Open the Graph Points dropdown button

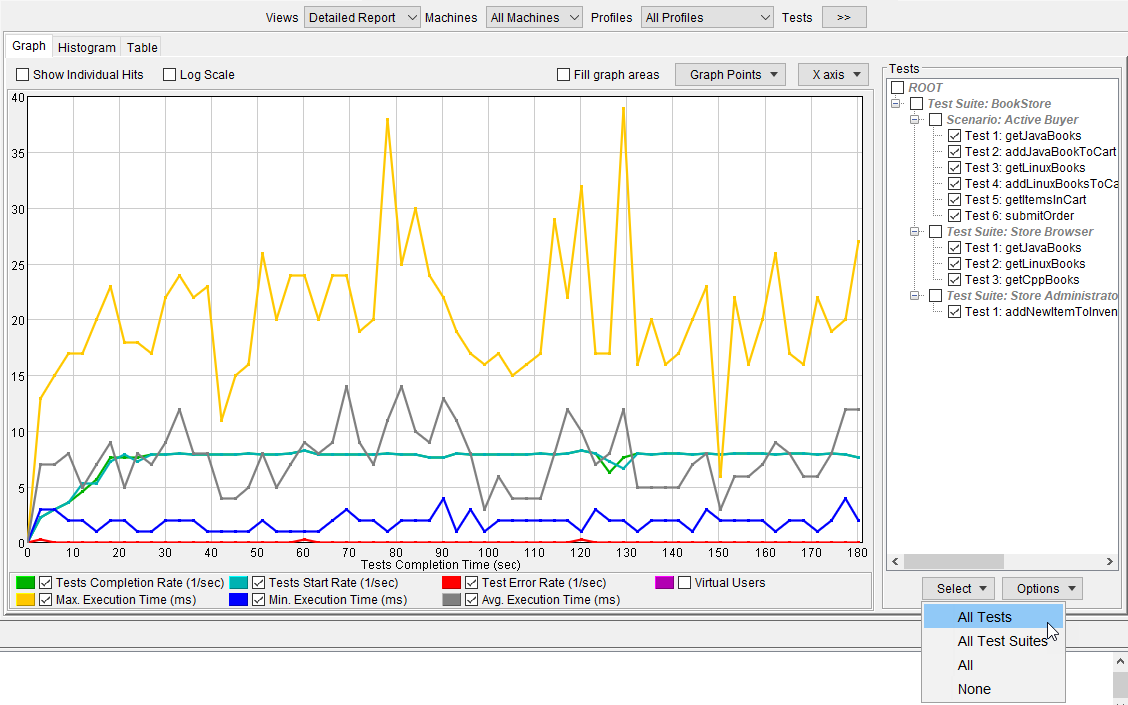click(730, 75)
